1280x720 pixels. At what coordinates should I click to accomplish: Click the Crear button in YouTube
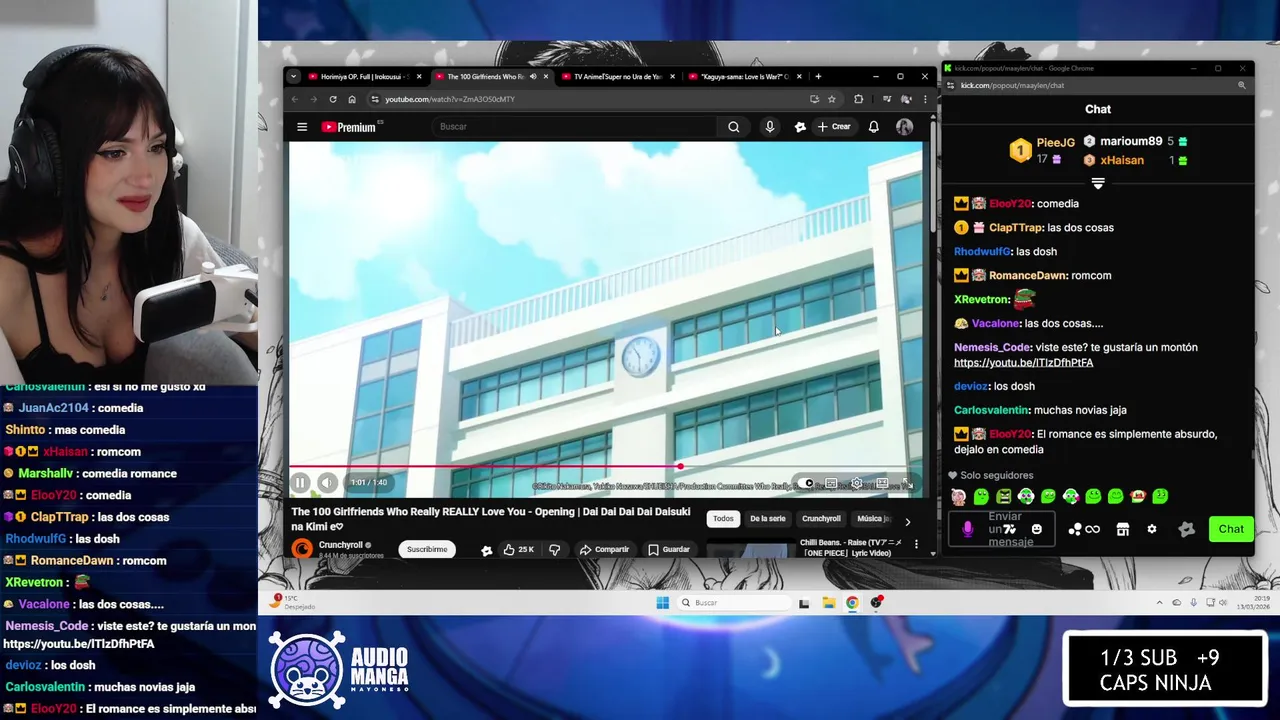pyautogui.click(x=834, y=127)
